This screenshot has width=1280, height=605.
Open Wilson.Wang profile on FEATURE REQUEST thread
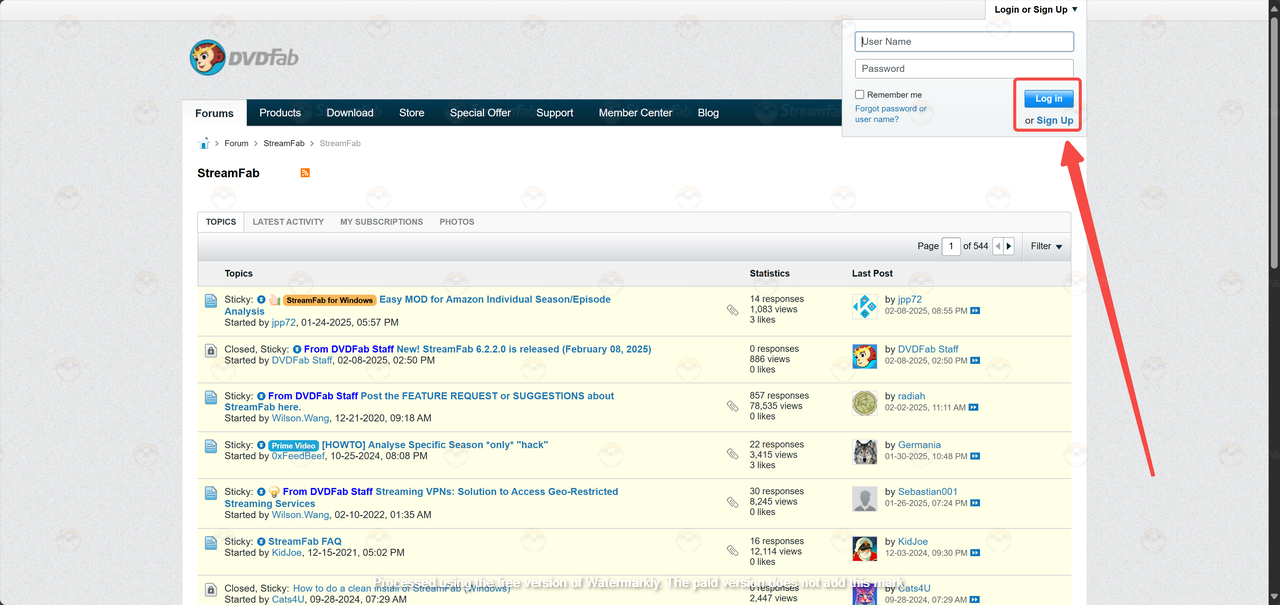coord(300,418)
